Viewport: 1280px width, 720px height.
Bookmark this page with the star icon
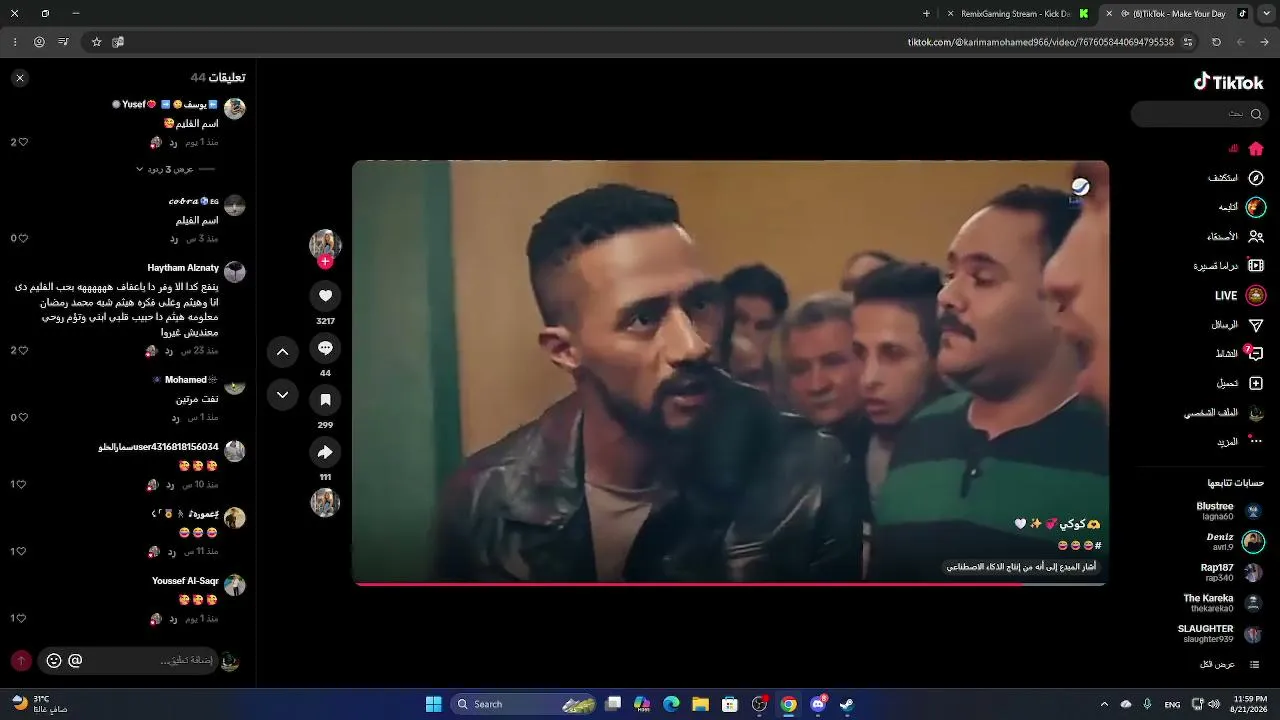coord(96,42)
